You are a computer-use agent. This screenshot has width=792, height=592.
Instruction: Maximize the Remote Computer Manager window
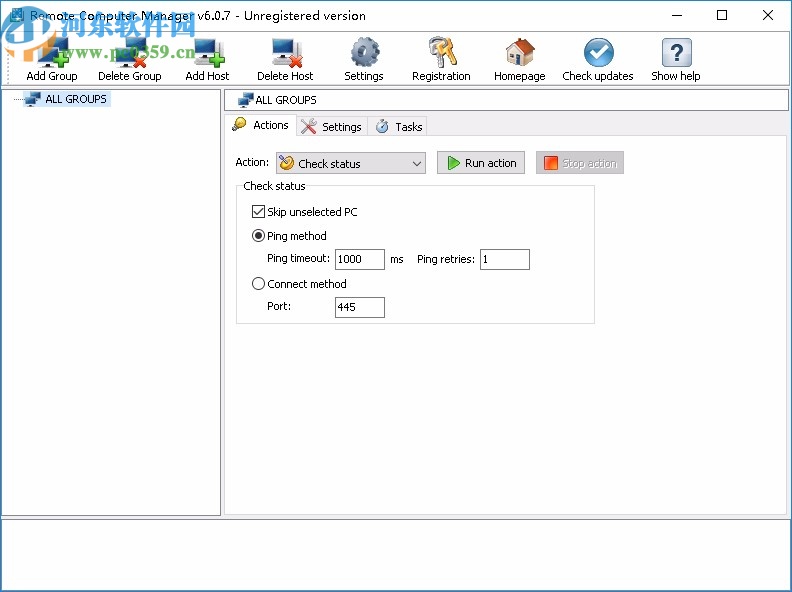[x=722, y=15]
